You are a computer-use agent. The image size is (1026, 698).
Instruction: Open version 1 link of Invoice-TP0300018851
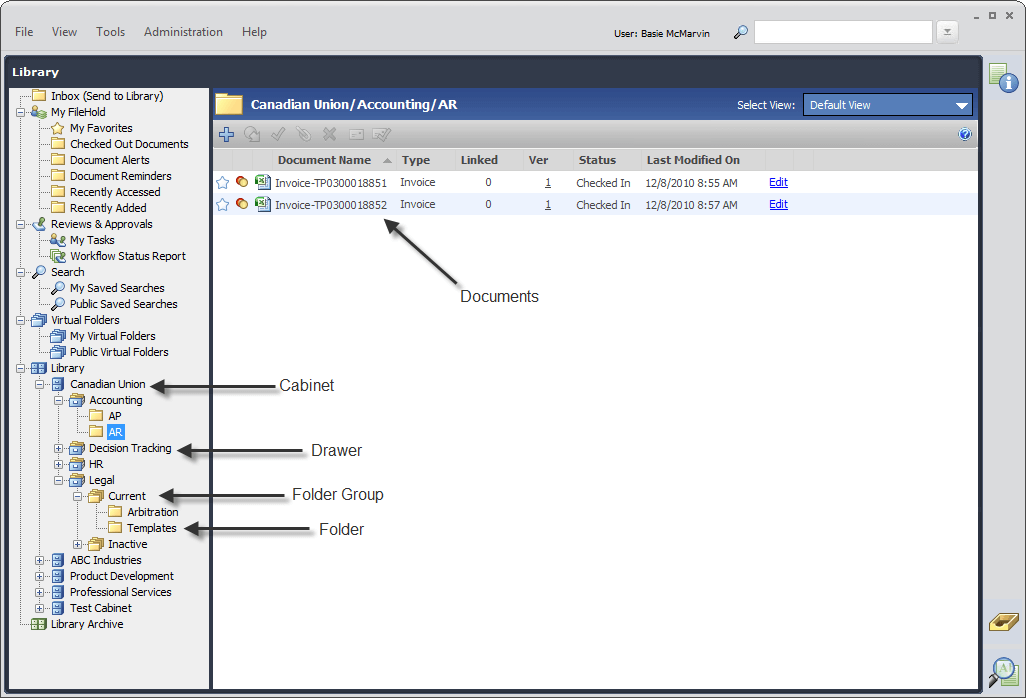click(548, 183)
